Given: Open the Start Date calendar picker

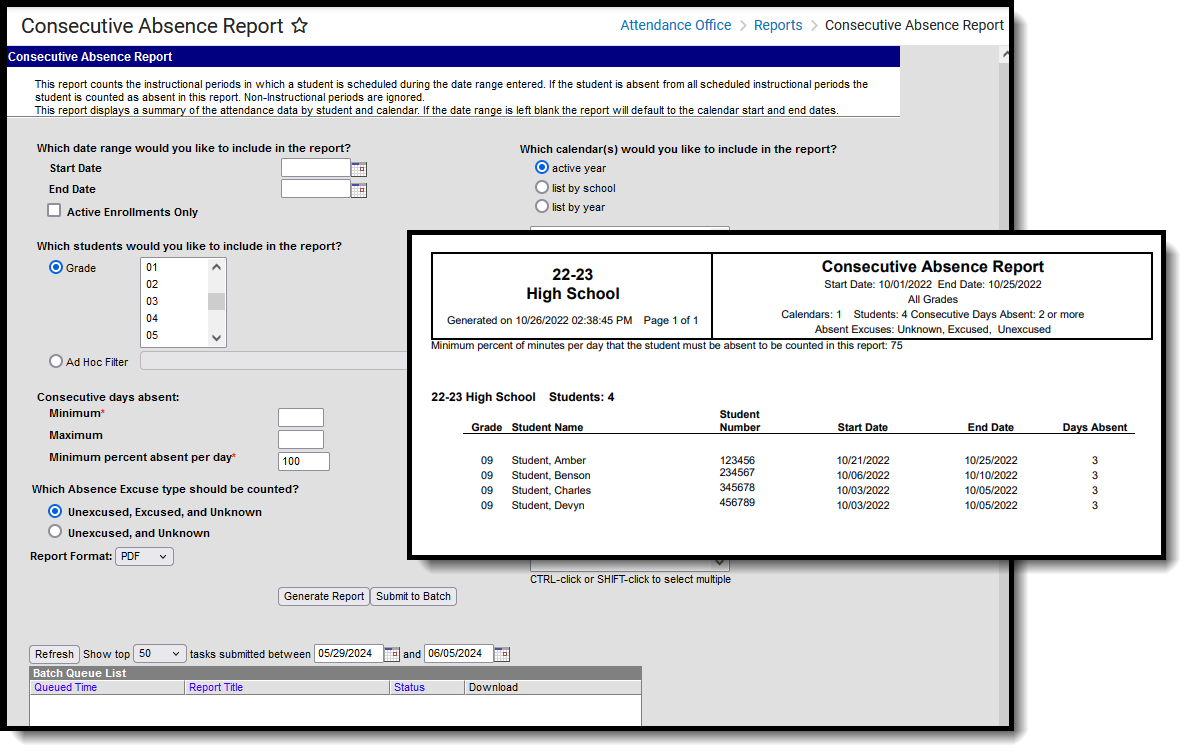Looking at the screenshot, I should tap(359, 169).
